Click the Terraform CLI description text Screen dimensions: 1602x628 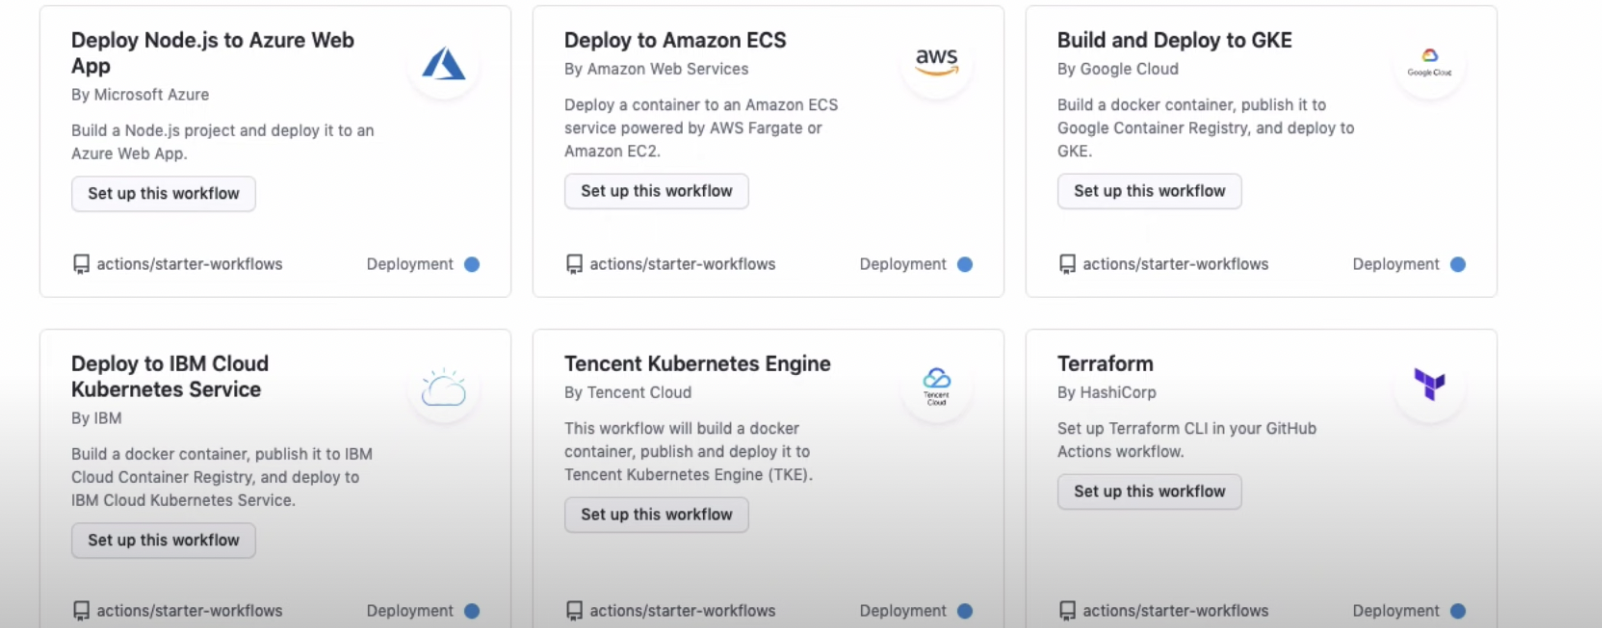1186,440
